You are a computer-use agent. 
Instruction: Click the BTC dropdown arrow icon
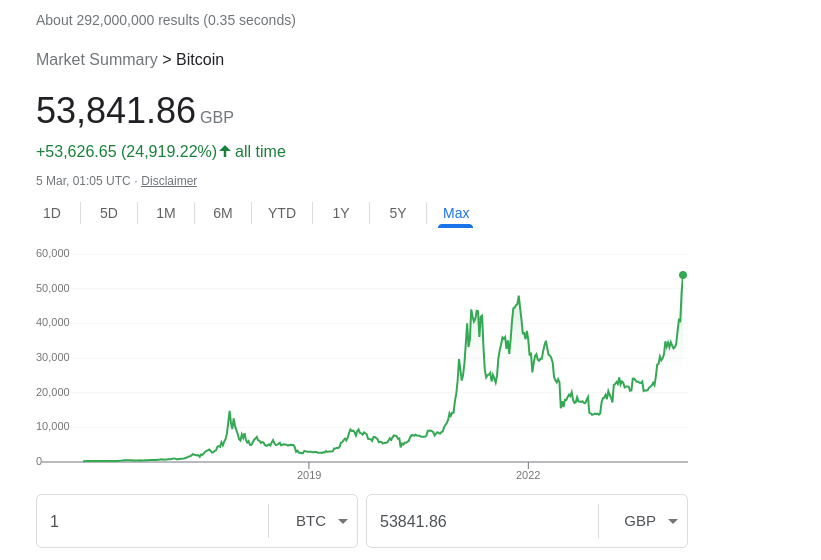pyautogui.click(x=343, y=521)
